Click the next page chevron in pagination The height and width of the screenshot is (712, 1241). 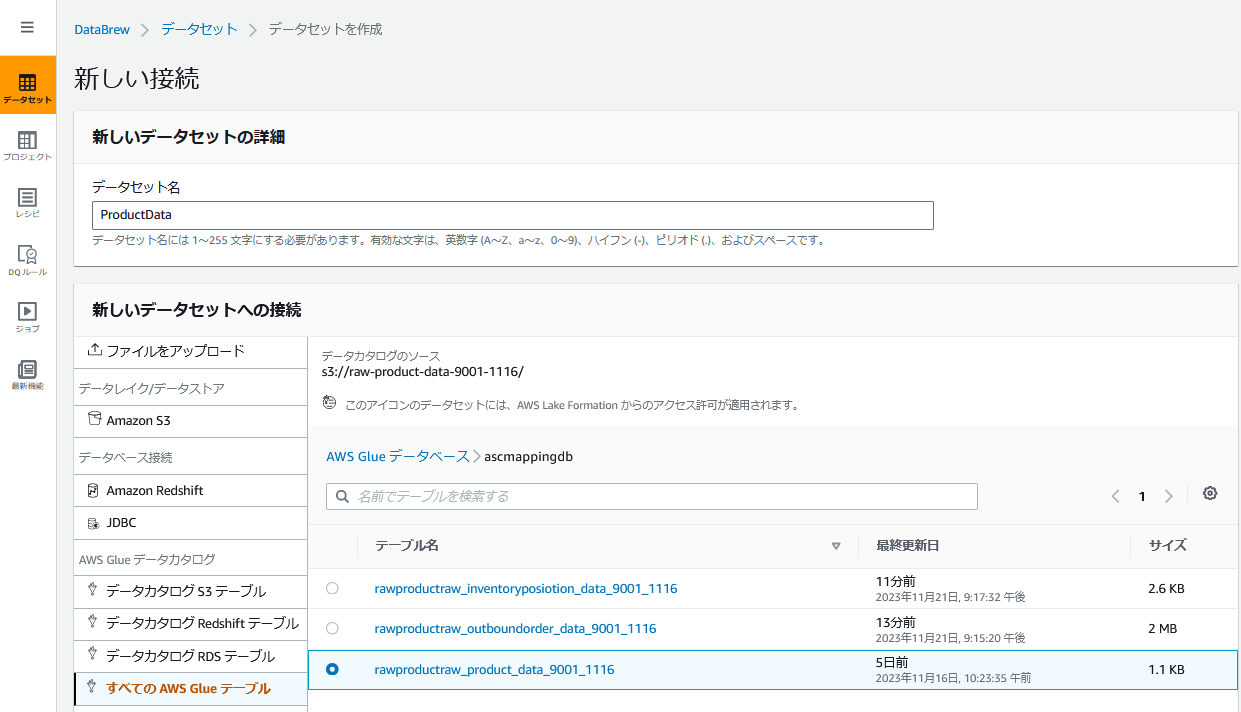pos(1168,495)
